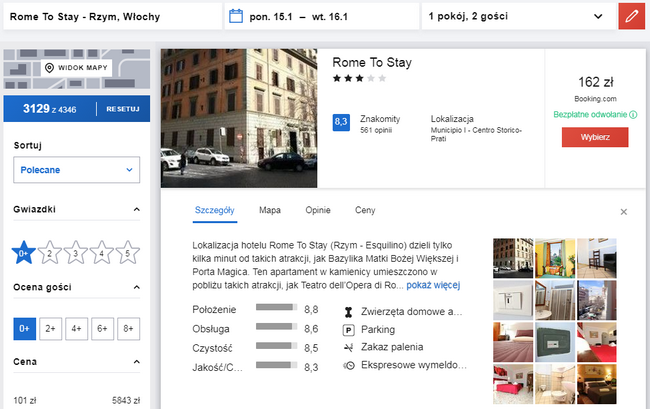650x409 pixels.
Task: Select the 0+ guest rating filter
Action: point(24,329)
